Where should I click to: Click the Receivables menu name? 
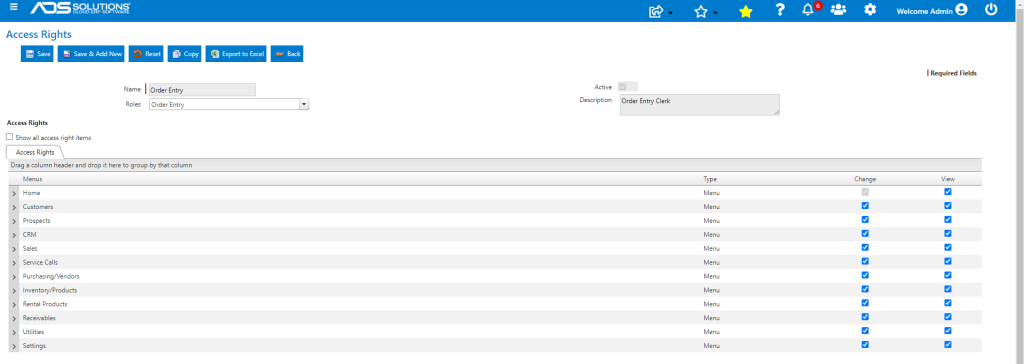tap(39, 318)
